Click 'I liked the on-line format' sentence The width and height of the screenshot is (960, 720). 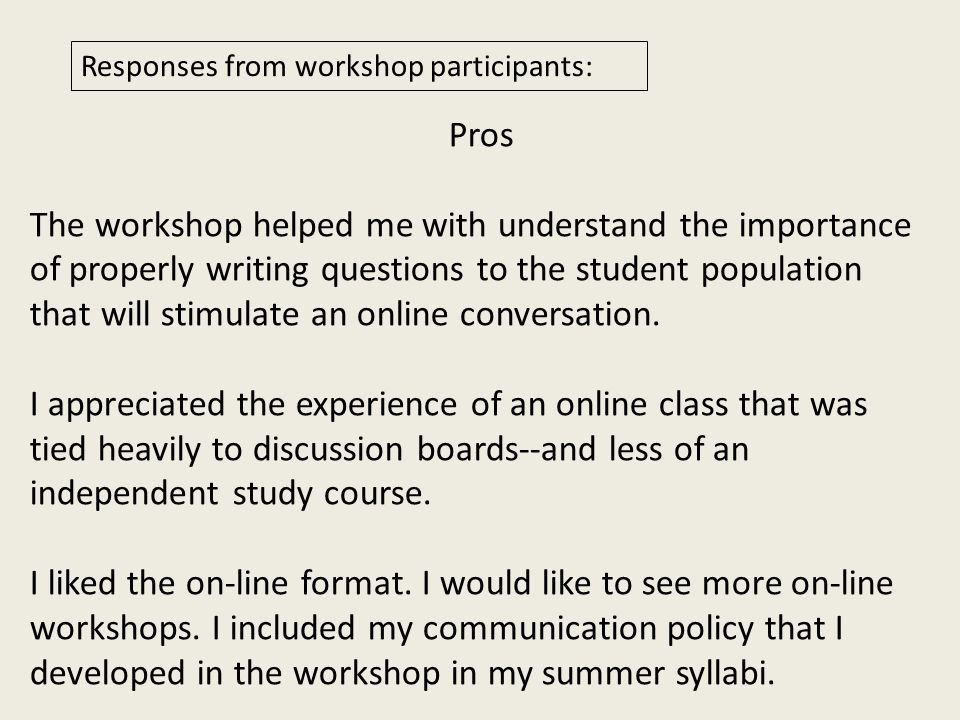click(x=221, y=582)
